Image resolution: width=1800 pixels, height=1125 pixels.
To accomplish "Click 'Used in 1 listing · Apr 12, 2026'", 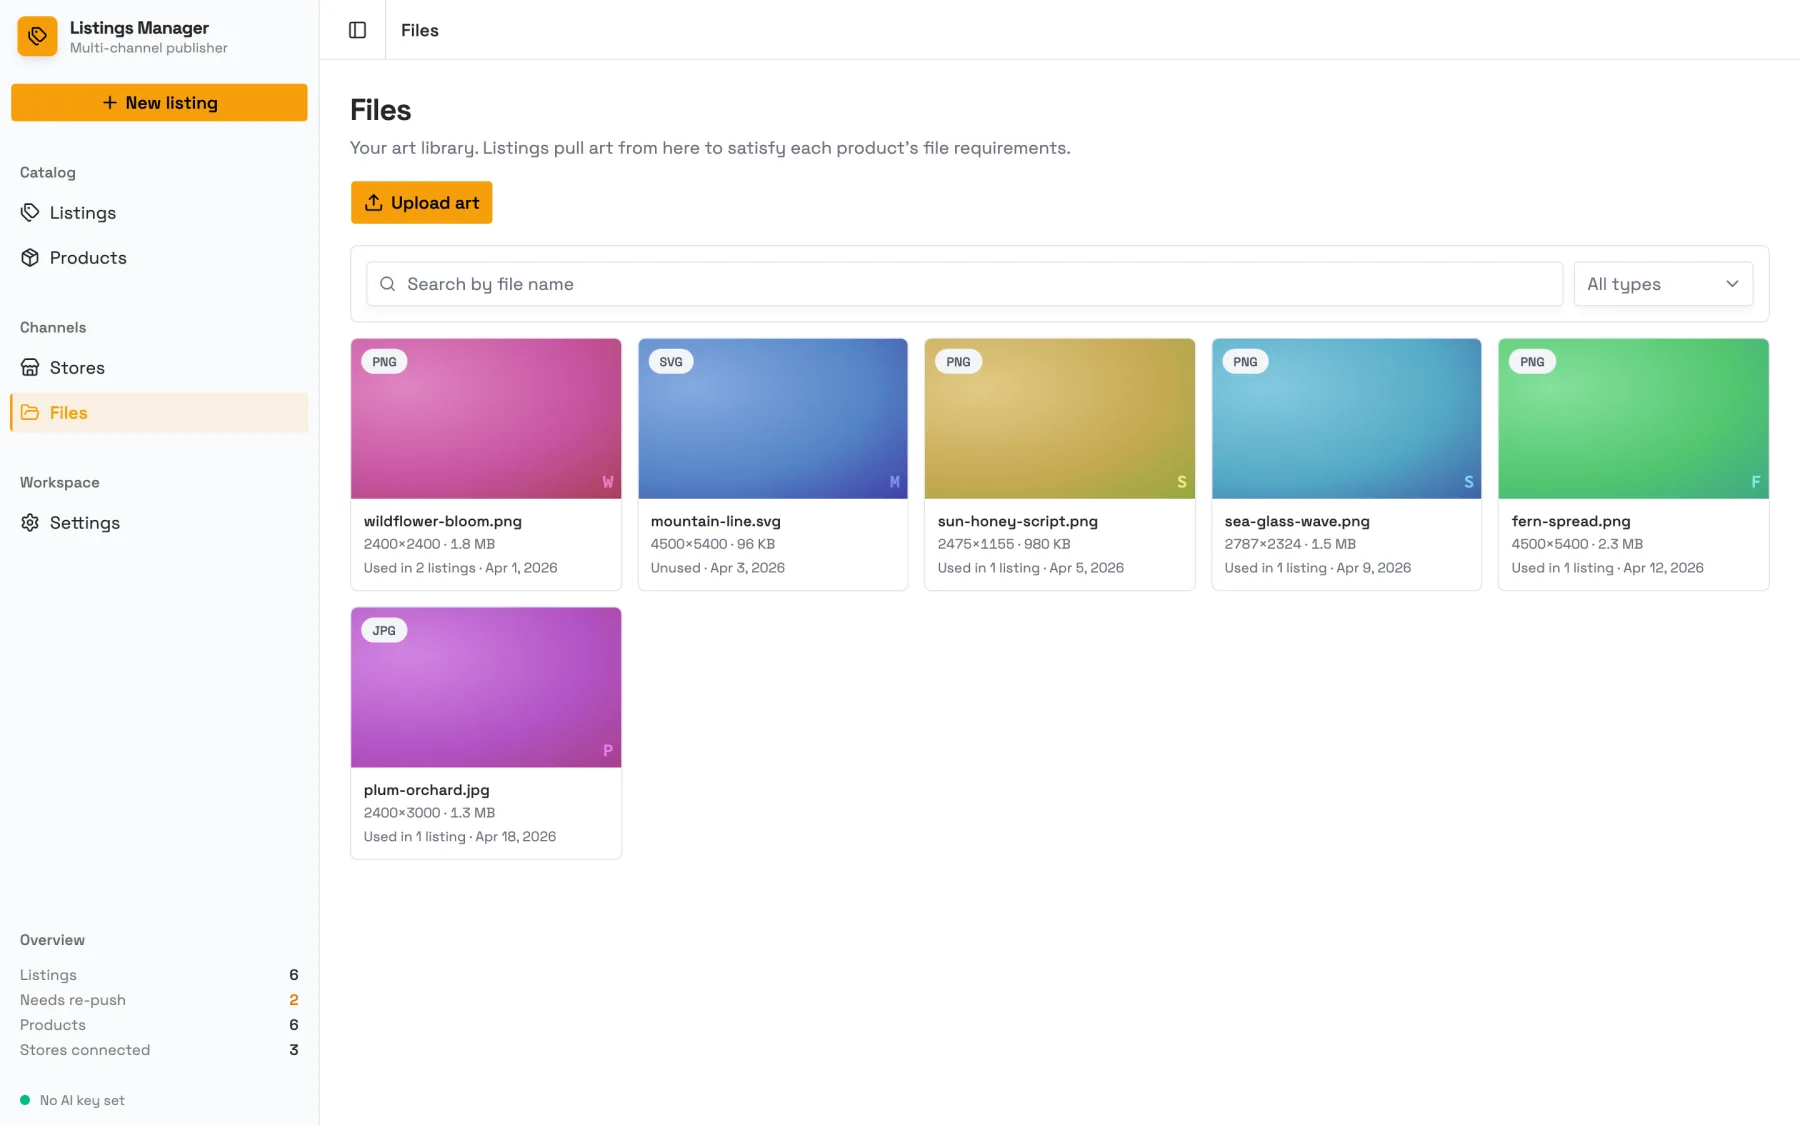I will point(1608,568).
